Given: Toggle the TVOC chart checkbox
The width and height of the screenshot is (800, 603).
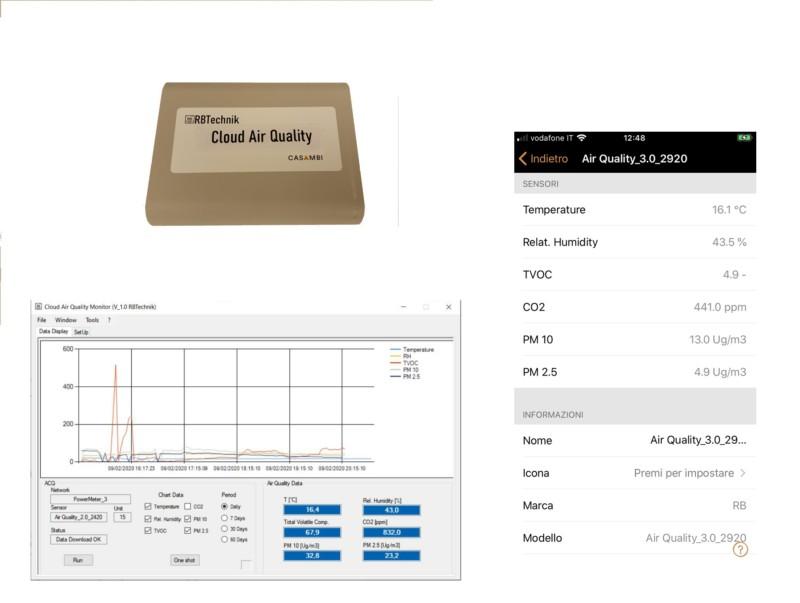Looking at the screenshot, I should 148,531.
